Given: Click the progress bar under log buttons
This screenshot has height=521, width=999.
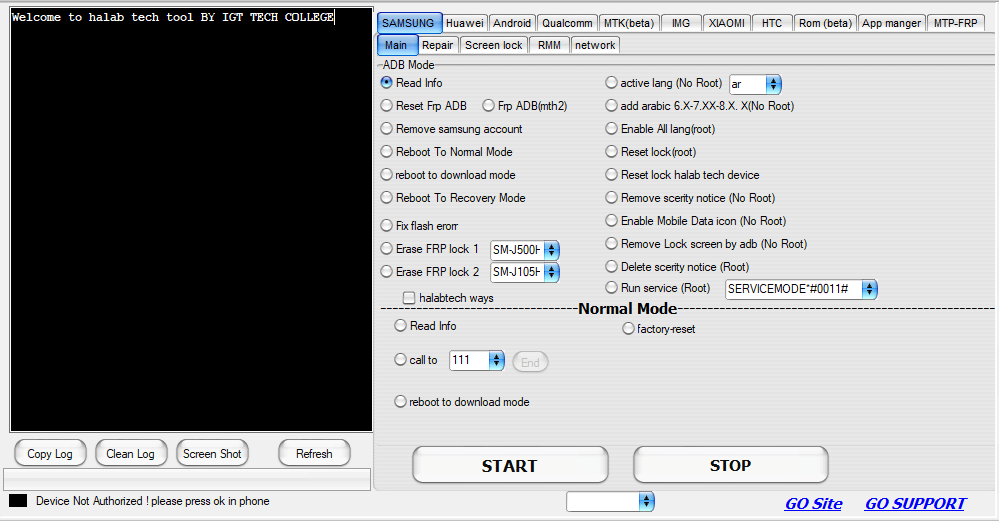Looking at the screenshot, I should click(x=187, y=479).
